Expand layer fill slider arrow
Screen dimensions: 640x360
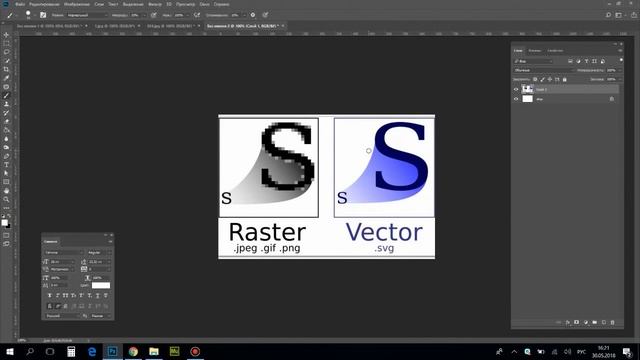(620, 79)
